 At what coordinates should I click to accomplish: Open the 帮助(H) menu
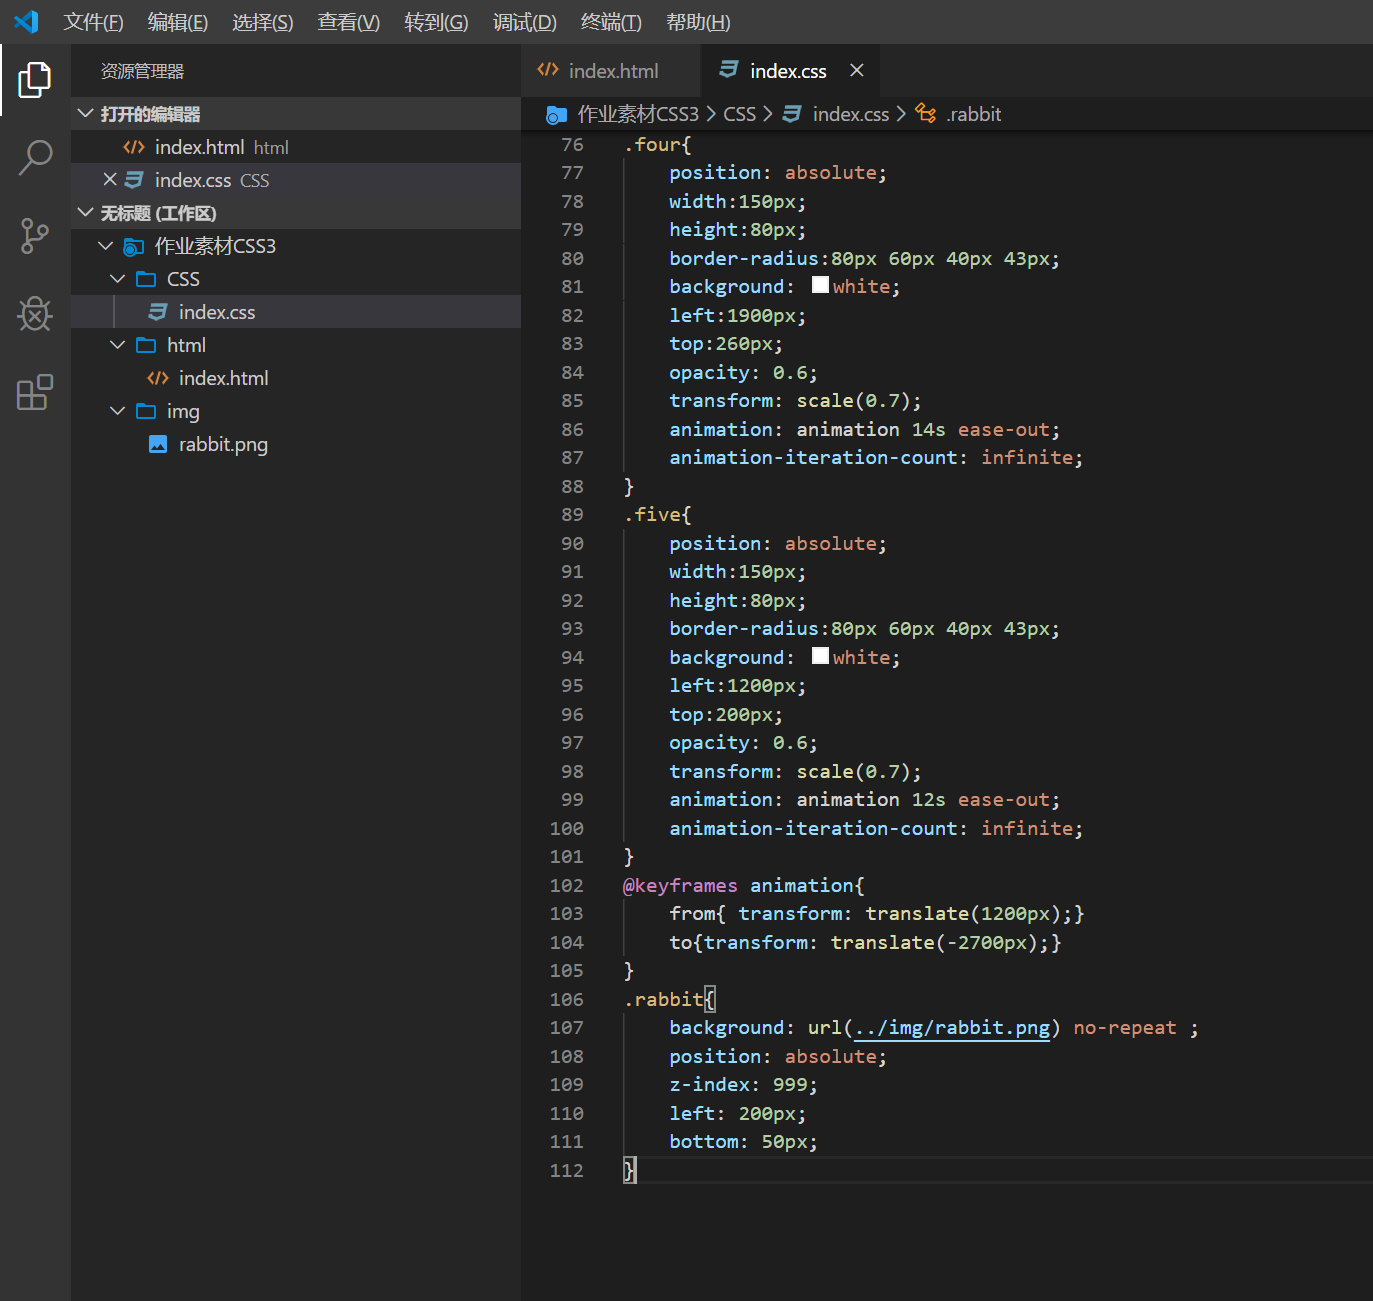click(x=698, y=22)
